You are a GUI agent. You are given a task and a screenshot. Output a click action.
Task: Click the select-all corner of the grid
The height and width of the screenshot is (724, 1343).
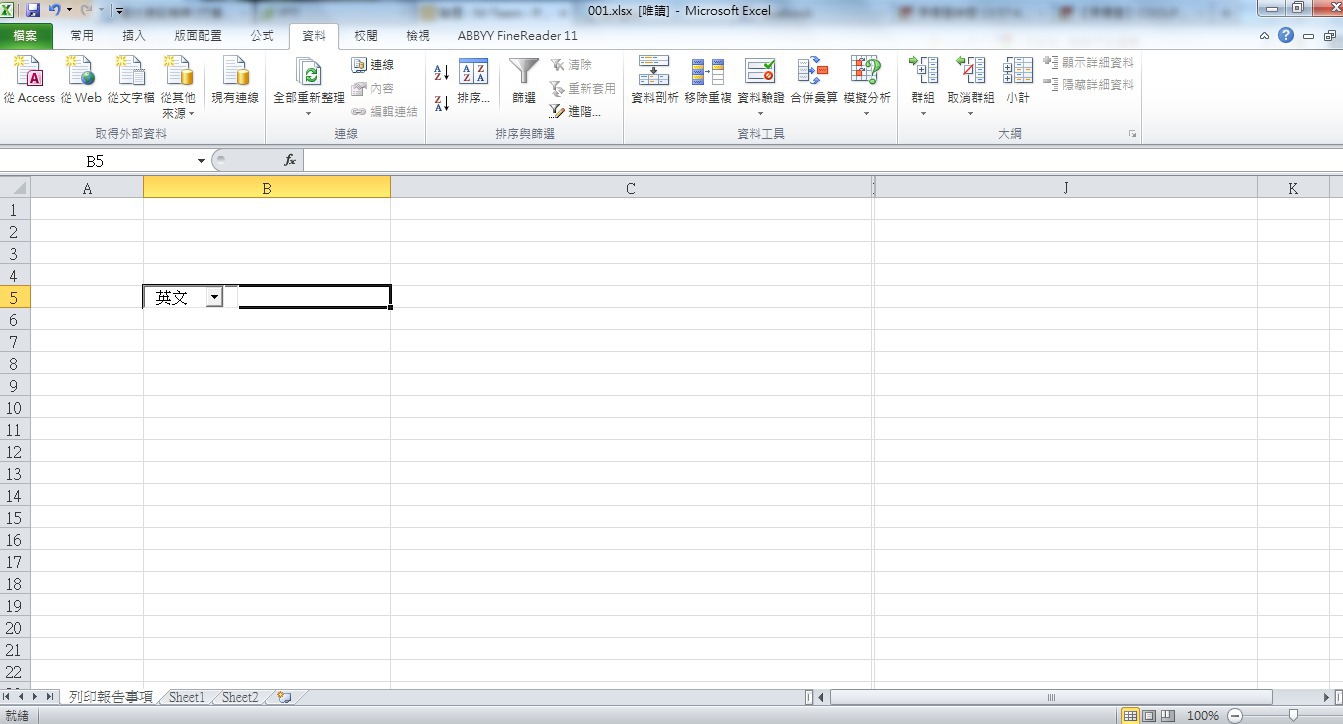click(15, 187)
